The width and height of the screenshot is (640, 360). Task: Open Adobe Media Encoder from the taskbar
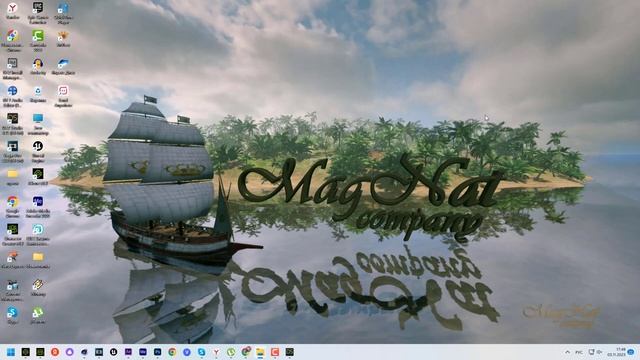(143, 352)
